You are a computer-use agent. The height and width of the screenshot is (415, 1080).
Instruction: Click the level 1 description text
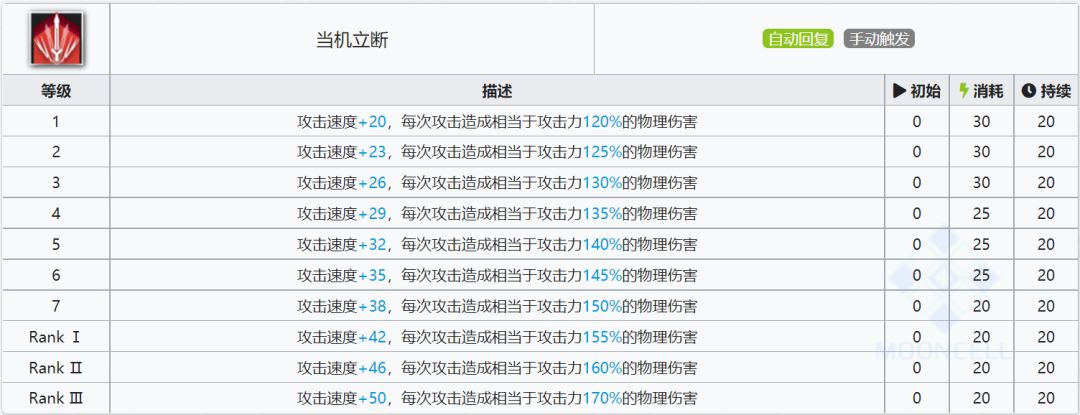coord(497,122)
